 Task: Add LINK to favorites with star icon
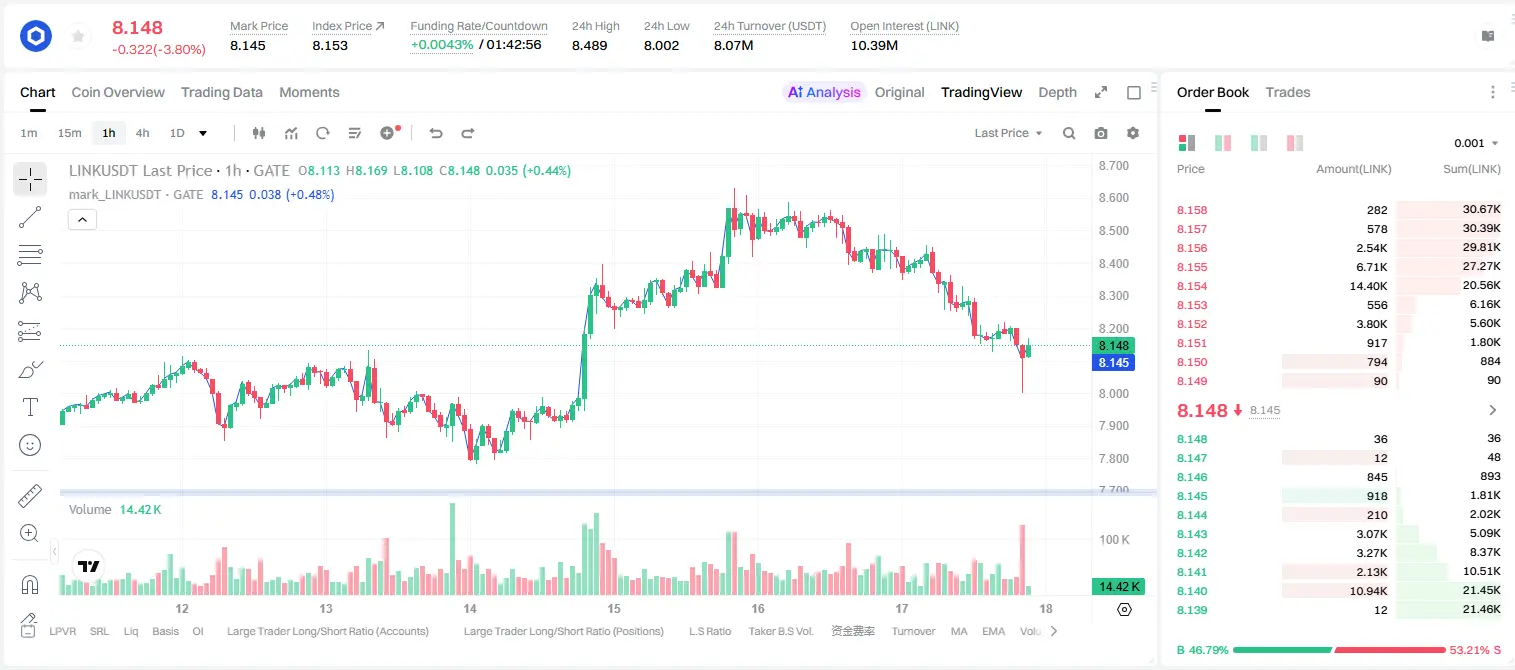tap(78, 37)
